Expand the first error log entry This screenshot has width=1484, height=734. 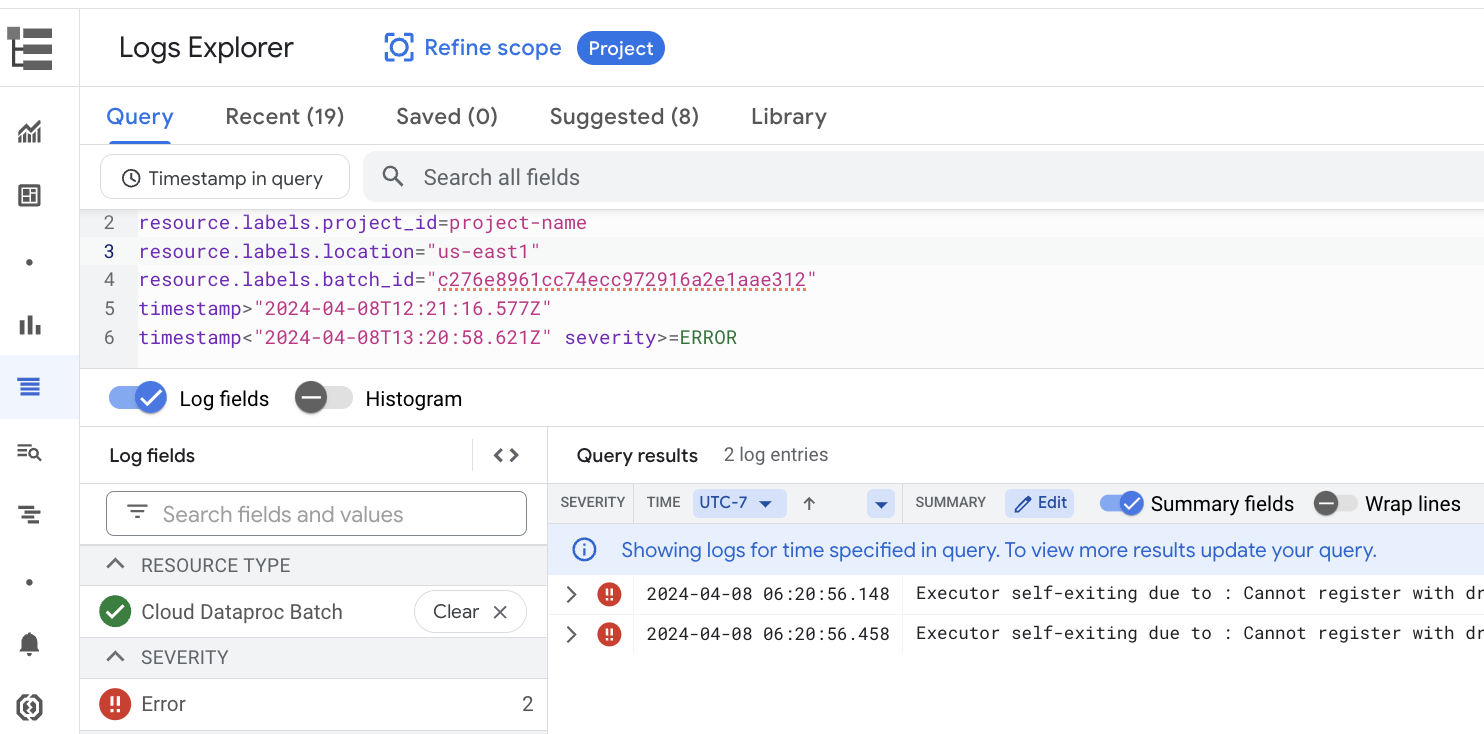click(x=571, y=593)
